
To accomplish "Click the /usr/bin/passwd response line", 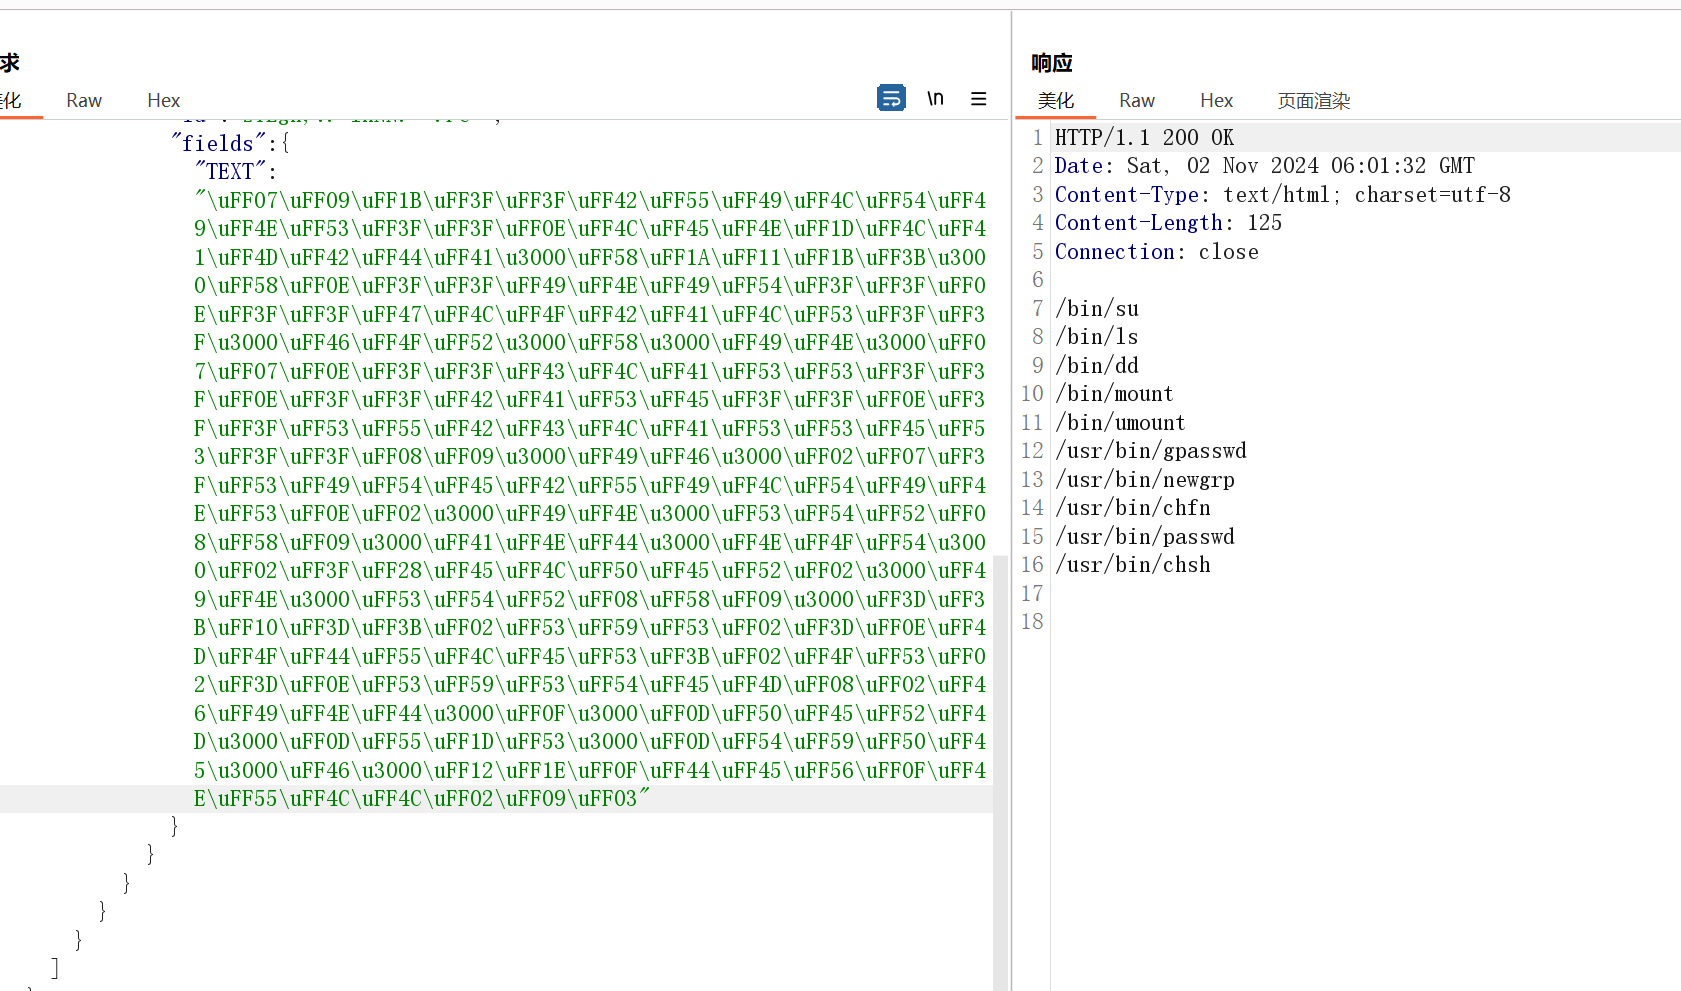I will coord(1145,536).
